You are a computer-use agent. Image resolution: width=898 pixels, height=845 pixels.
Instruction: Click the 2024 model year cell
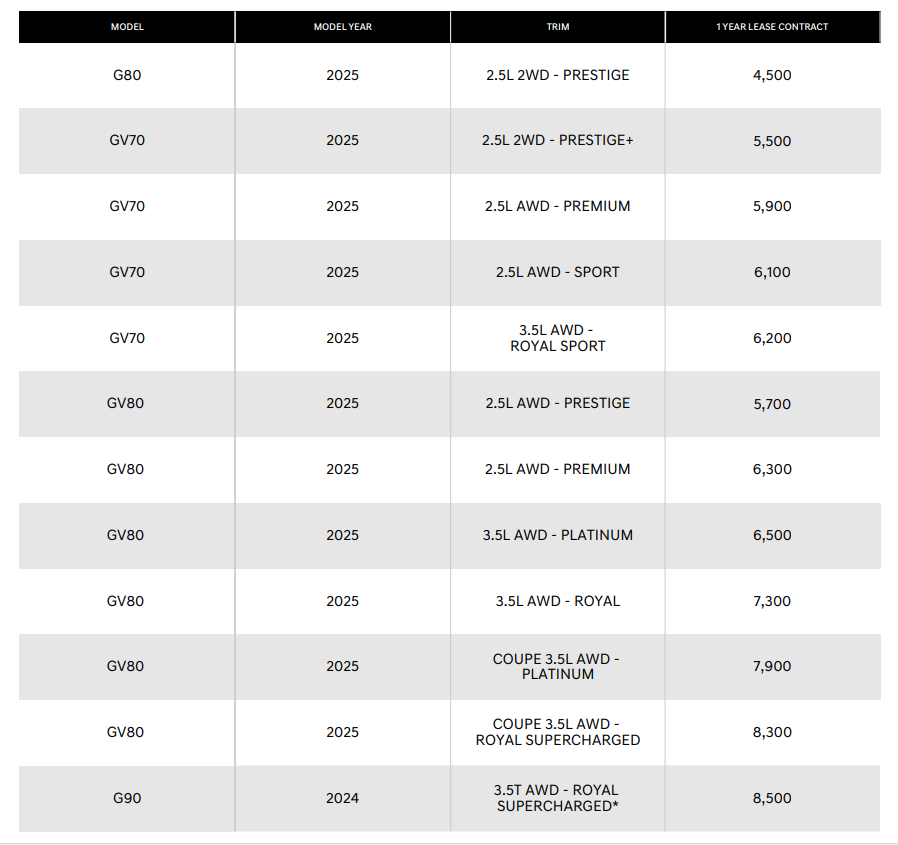[342, 798]
